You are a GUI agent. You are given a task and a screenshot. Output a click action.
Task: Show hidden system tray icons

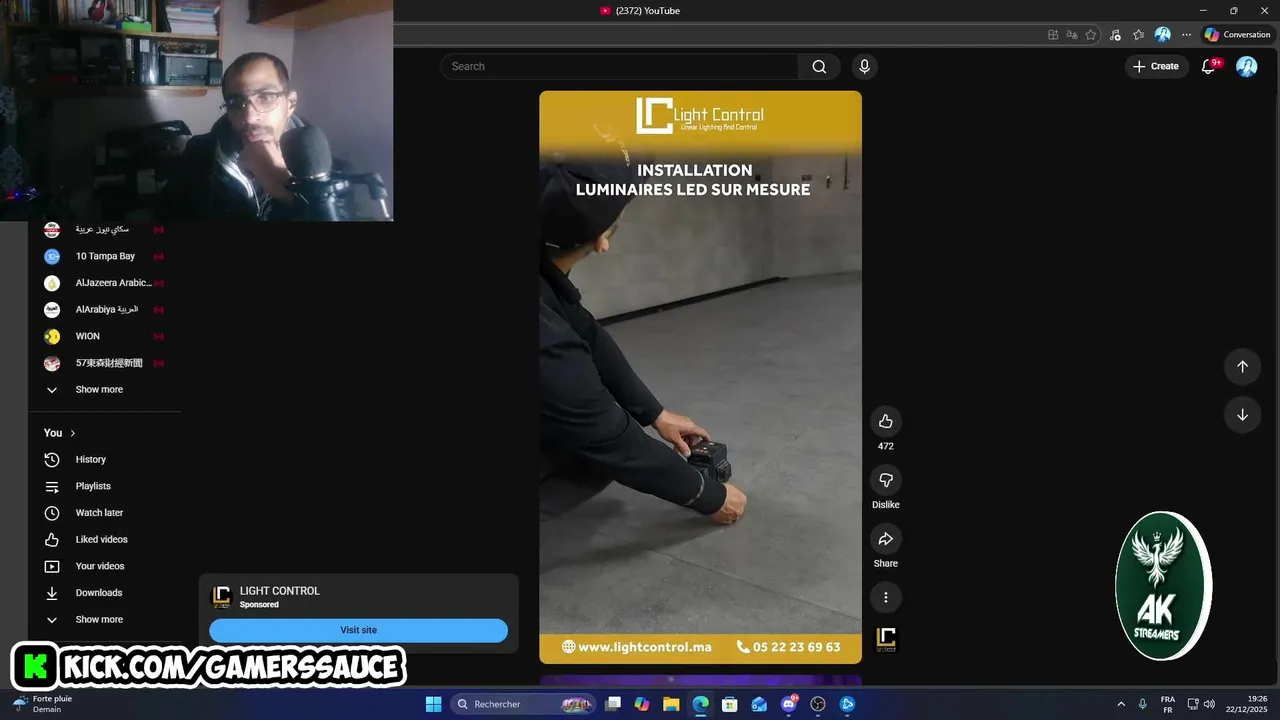point(1120,704)
